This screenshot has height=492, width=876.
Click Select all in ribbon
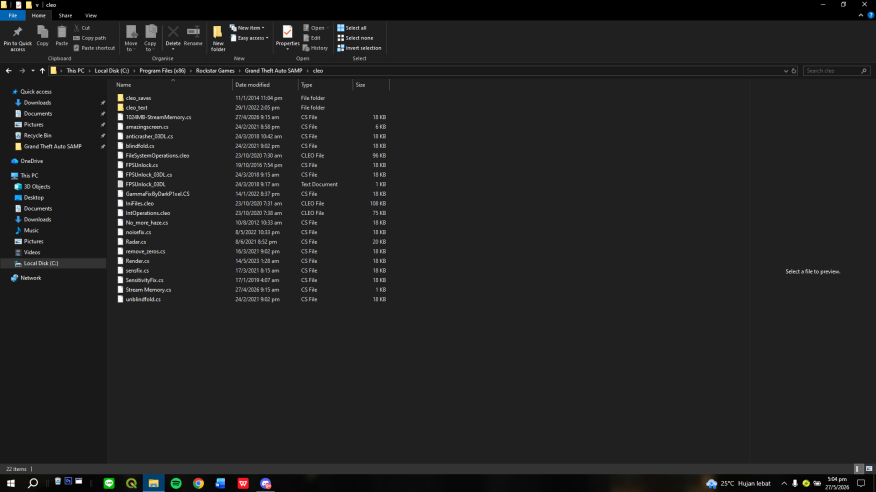[x=351, y=28]
